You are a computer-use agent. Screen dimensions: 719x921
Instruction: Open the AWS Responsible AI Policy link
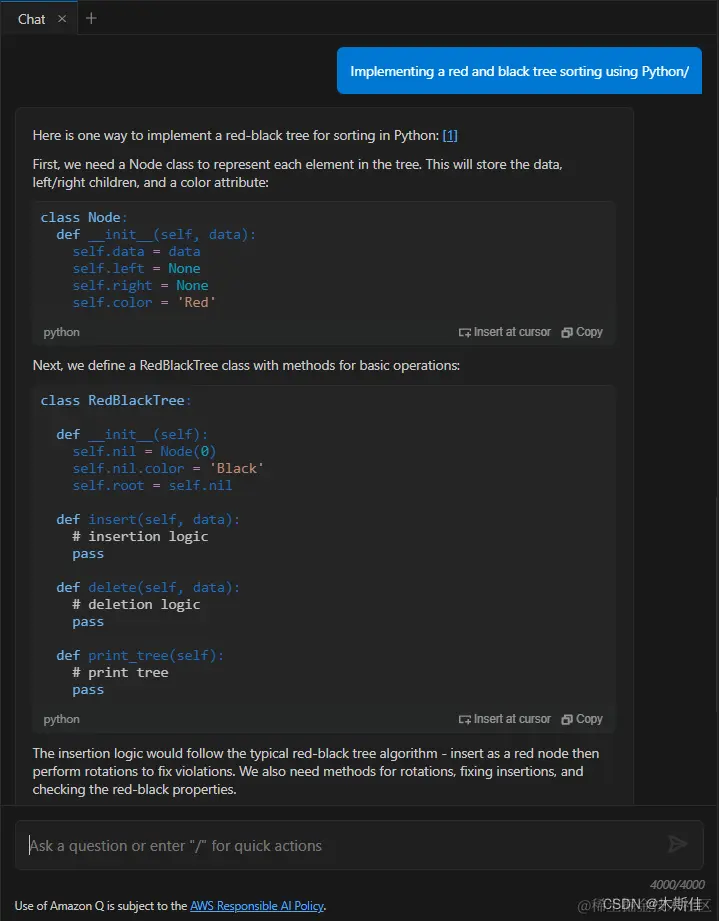tap(257, 906)
